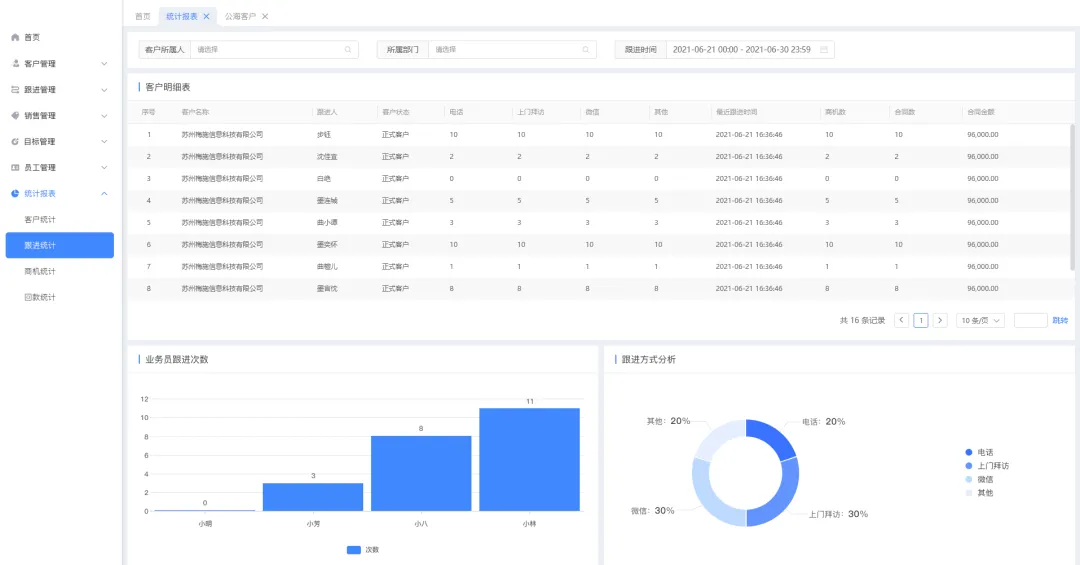Click the 跳转 jump link
1080x565 pixels.
click(x=1060, y=320)
